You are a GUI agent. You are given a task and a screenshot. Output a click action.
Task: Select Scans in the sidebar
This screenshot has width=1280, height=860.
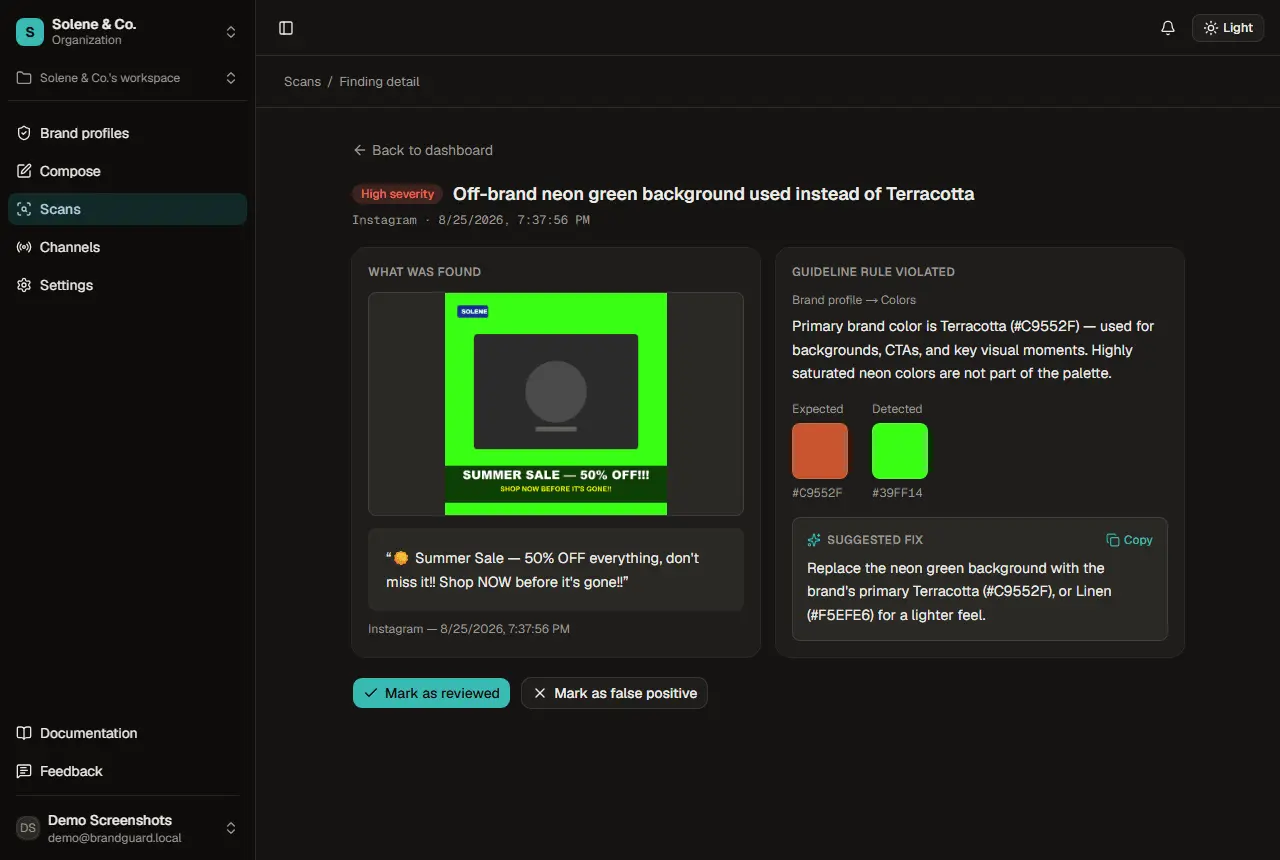tap(127, 209)
